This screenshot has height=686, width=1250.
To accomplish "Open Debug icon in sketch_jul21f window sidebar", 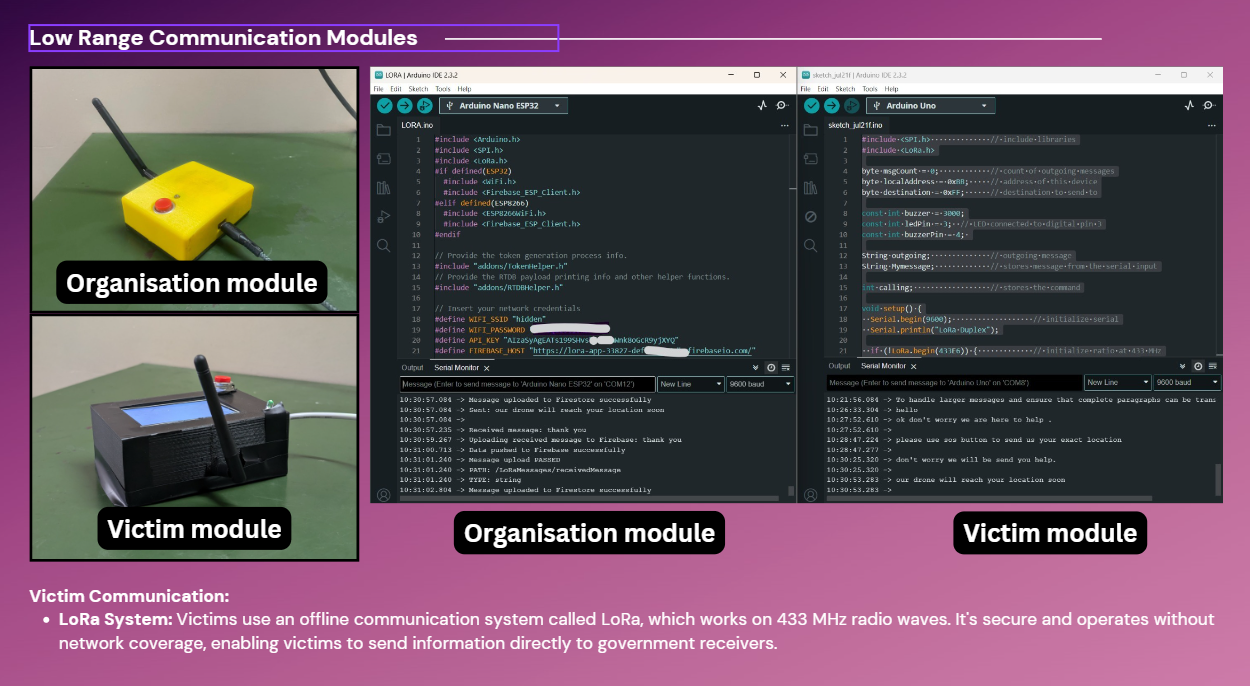I will click(811, 216).
